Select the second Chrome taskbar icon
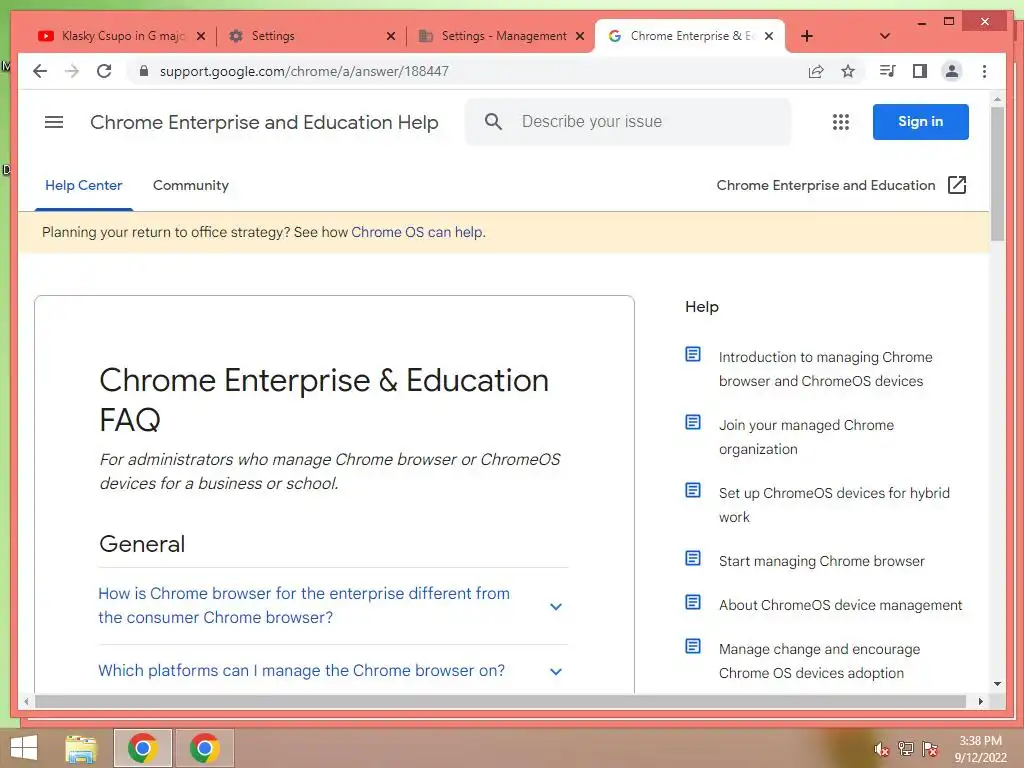 pyautogui.click(x=204, y=748)
